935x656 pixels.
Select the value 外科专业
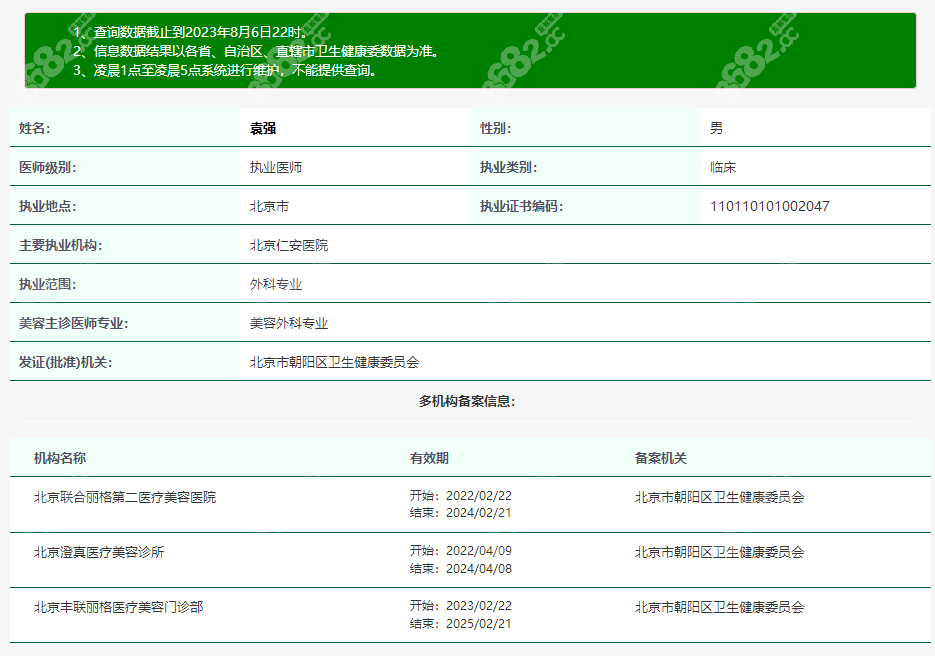coord(275,284)
